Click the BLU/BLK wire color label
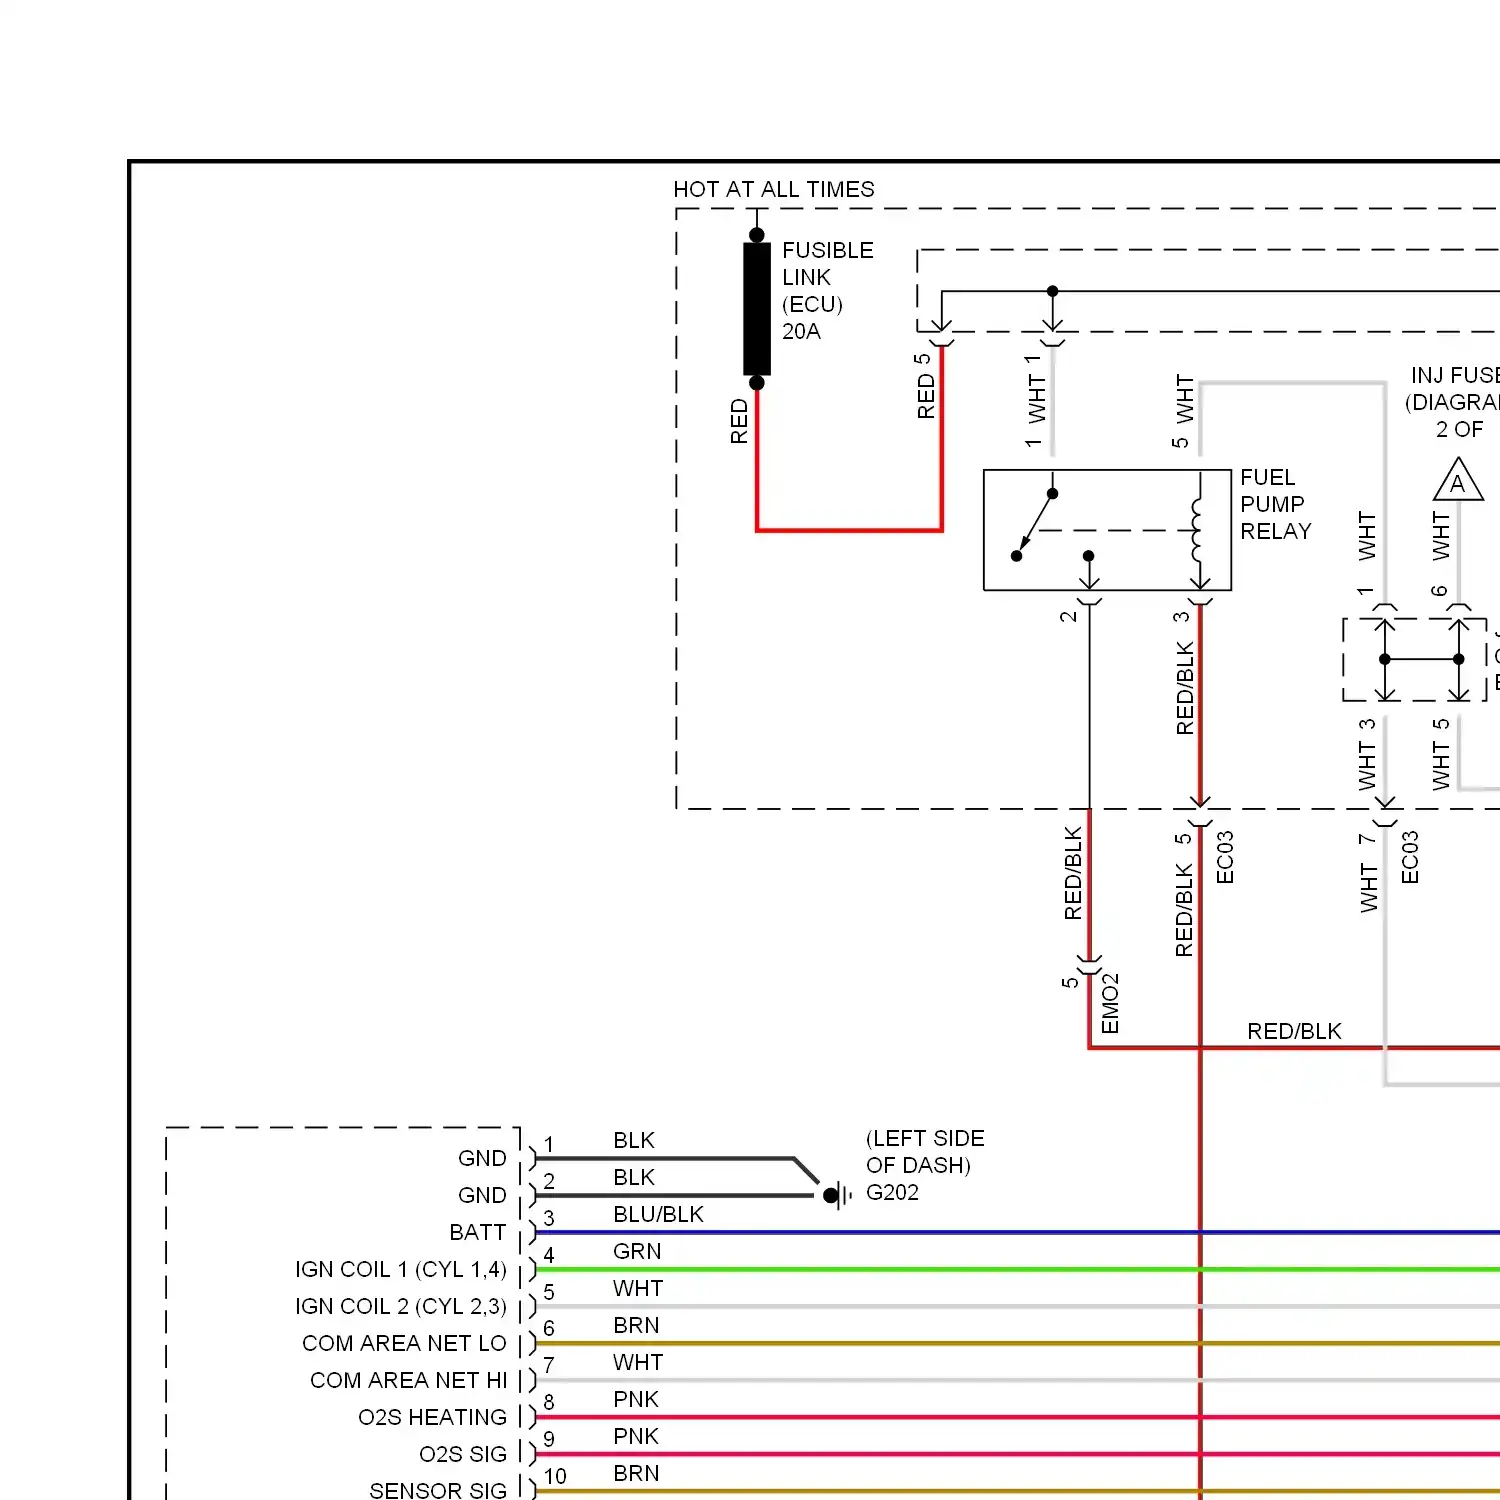The height and width of the screenshot is (1500, 1500). click(x=659, y=1214)
